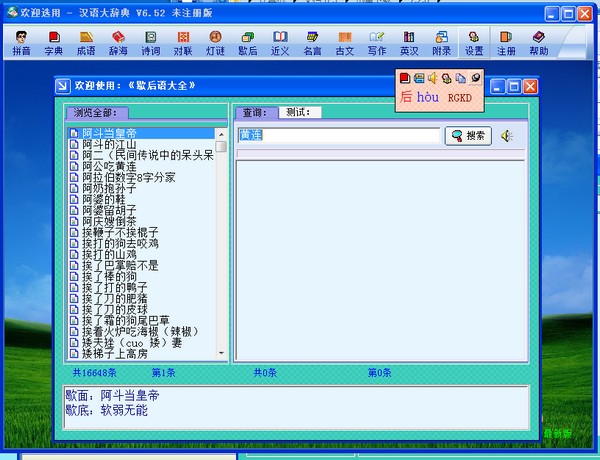600x460 pixels.
Task: Select the 浏览全部 tab
Action: coord(97,113)
